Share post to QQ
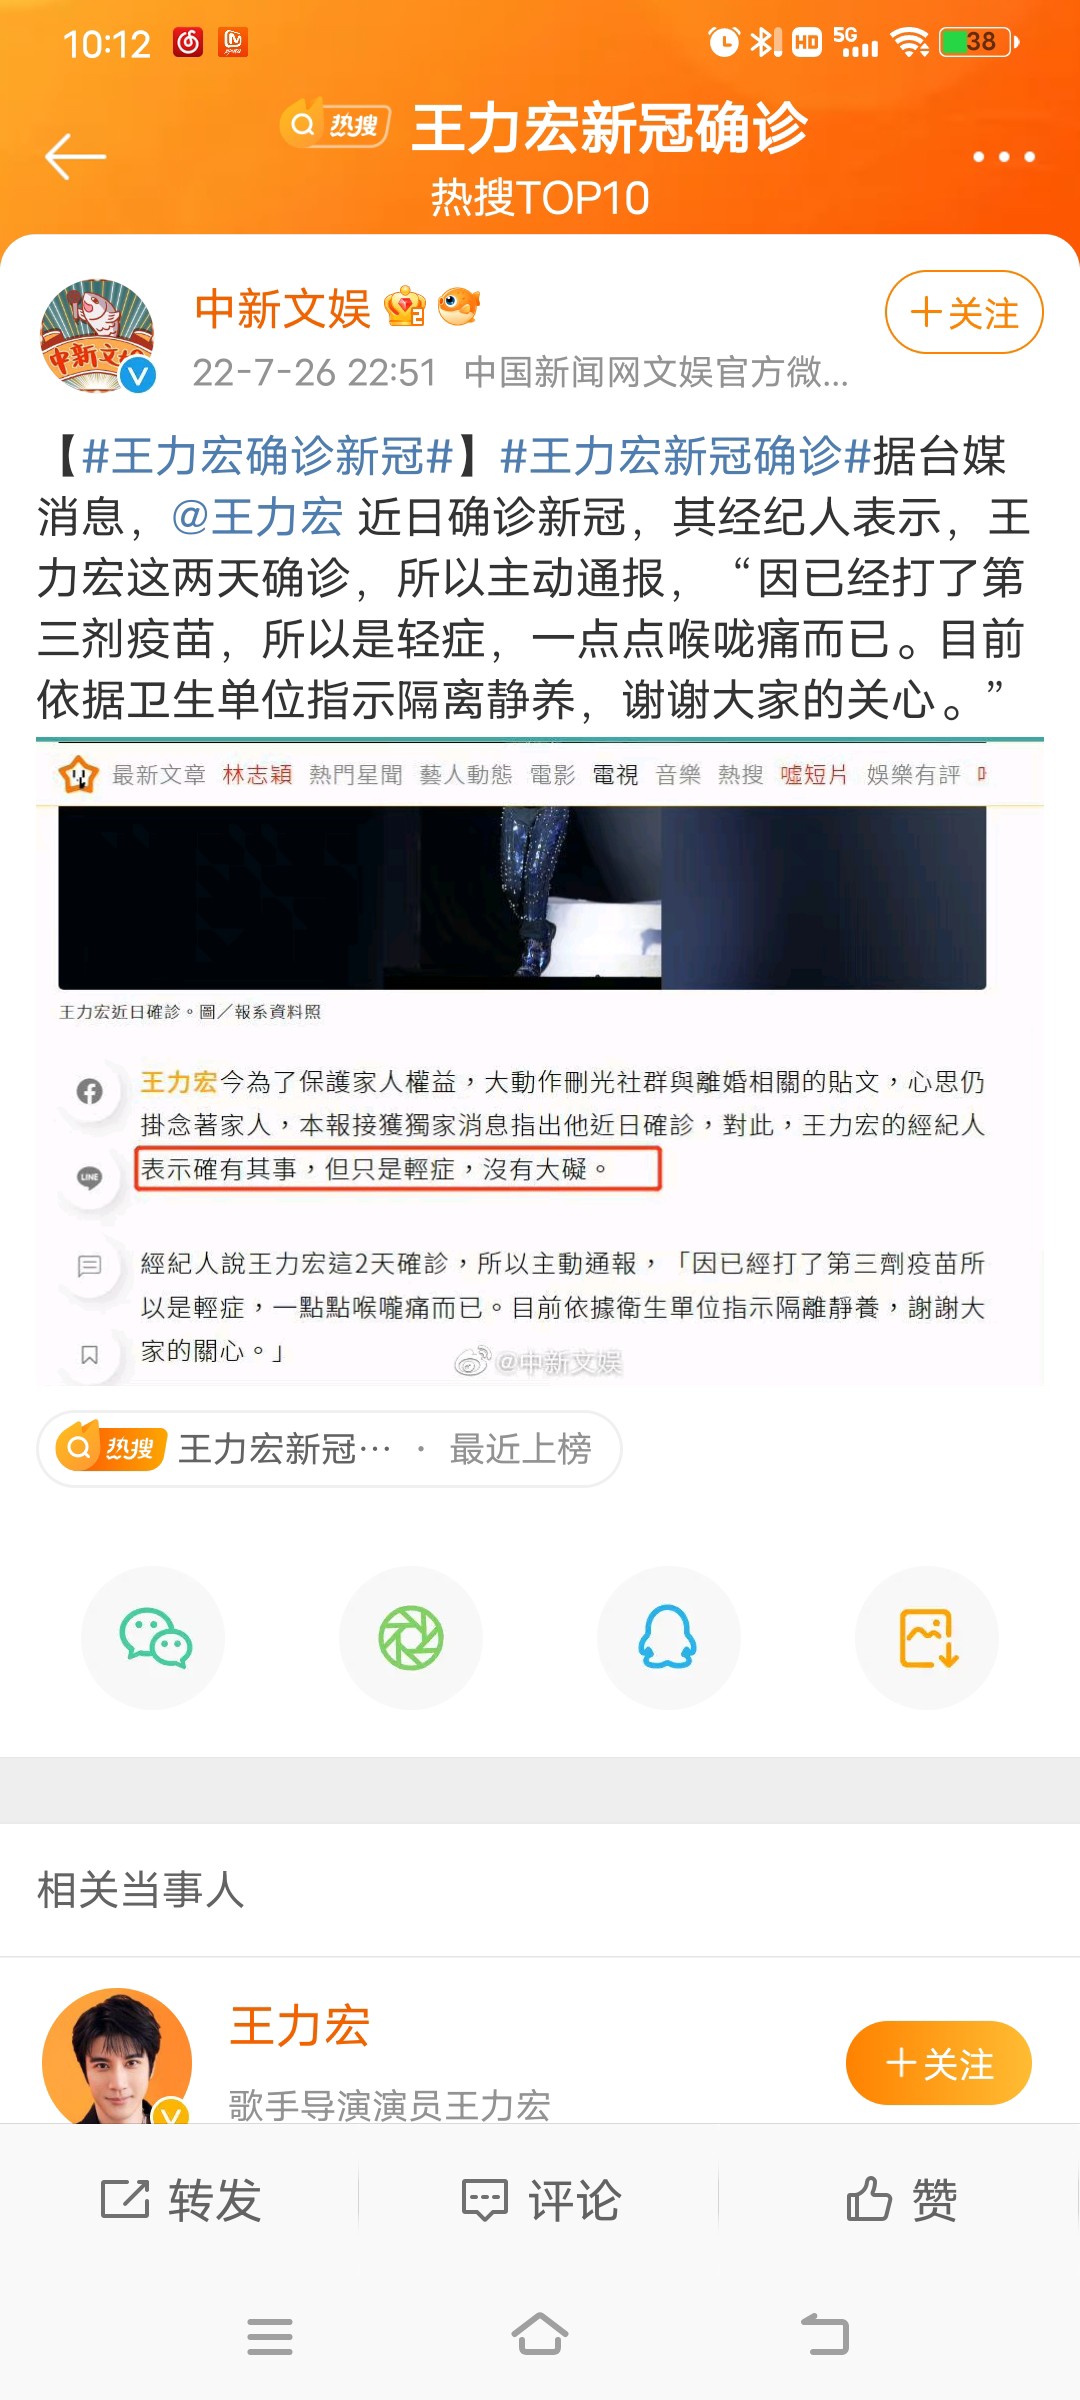 coord(668,1638)
